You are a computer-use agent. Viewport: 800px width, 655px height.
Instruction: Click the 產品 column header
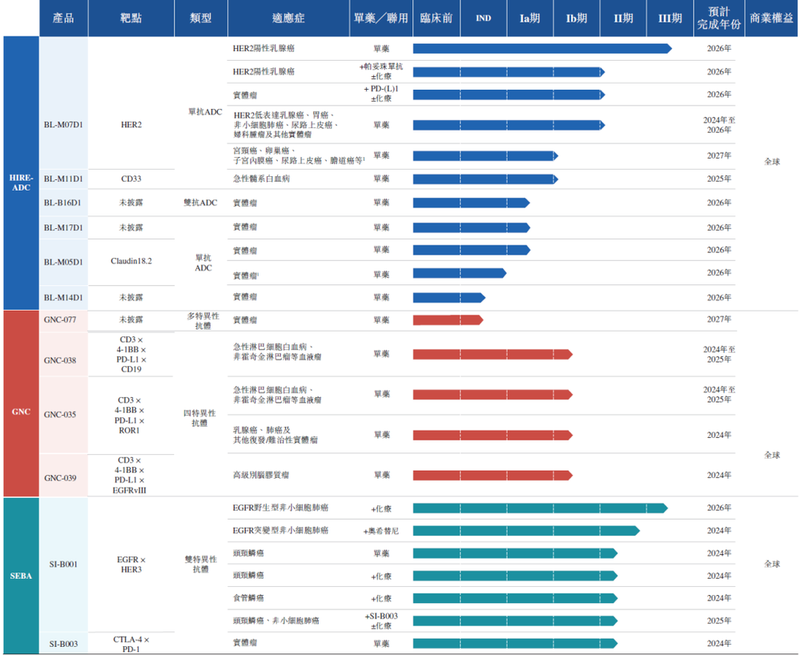[63, 18]
